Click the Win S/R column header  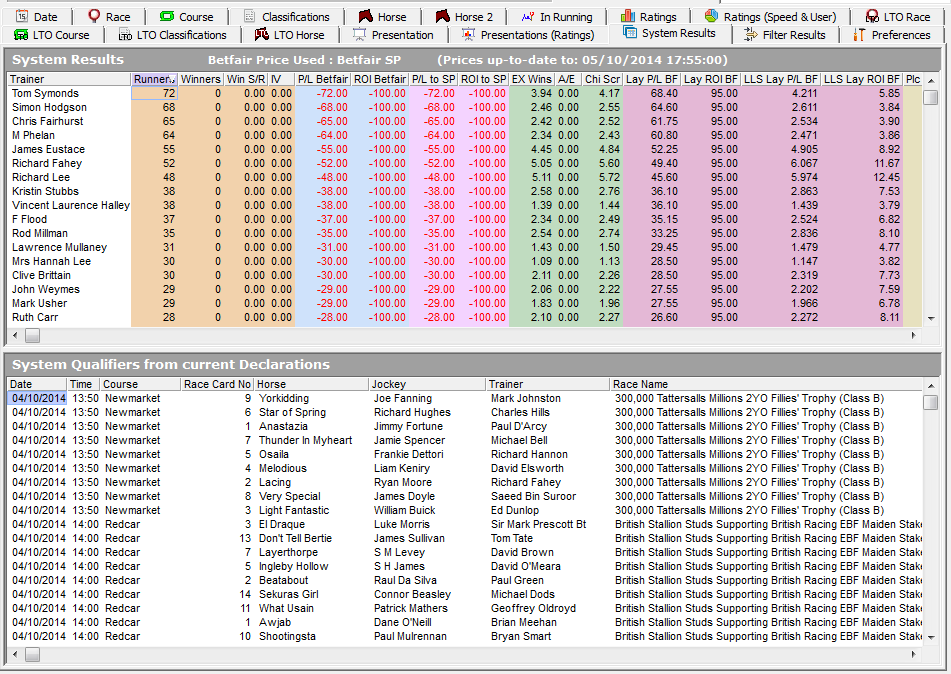246,79
